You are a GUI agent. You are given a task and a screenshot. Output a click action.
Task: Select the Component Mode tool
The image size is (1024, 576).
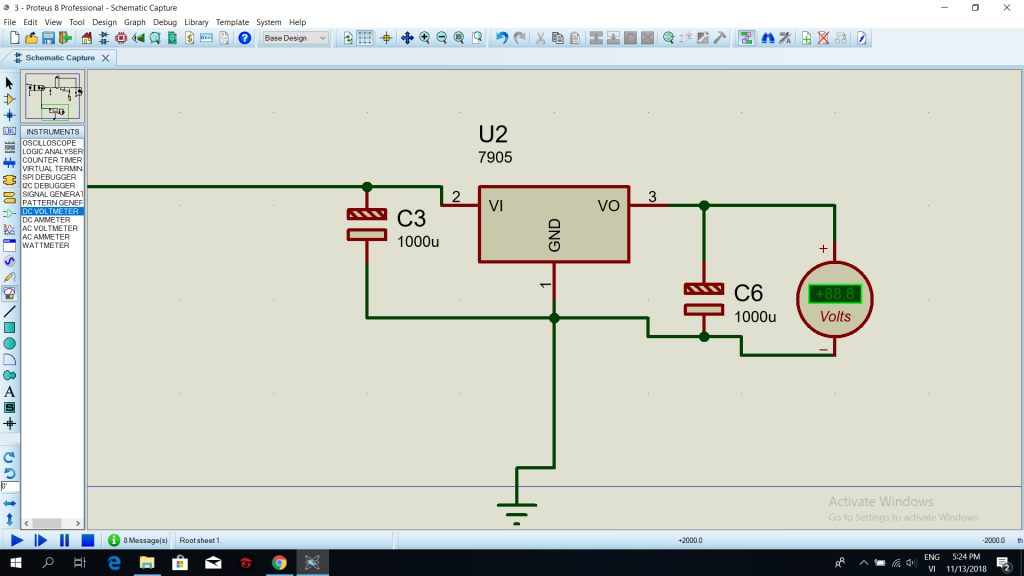point(9,99)
